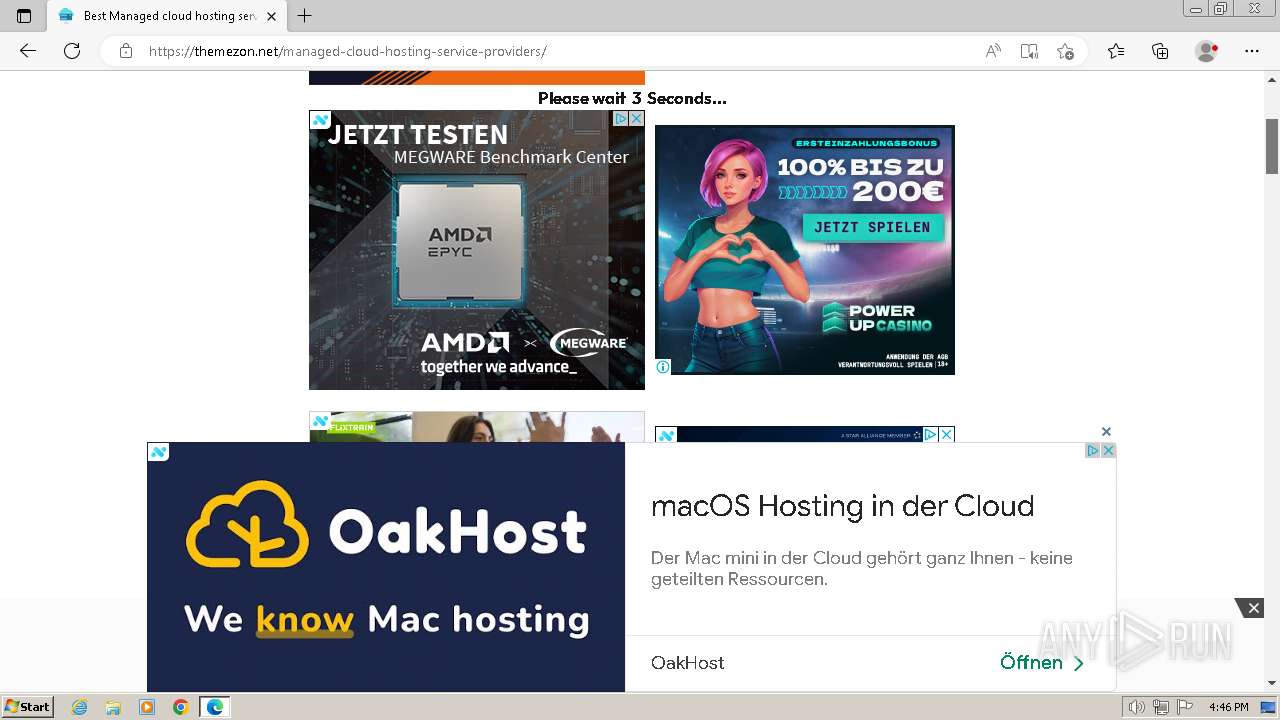Select the Best Managed cloud hosting tab
The height and width of the screenshot is (720, 1280).
pos(167,16)
